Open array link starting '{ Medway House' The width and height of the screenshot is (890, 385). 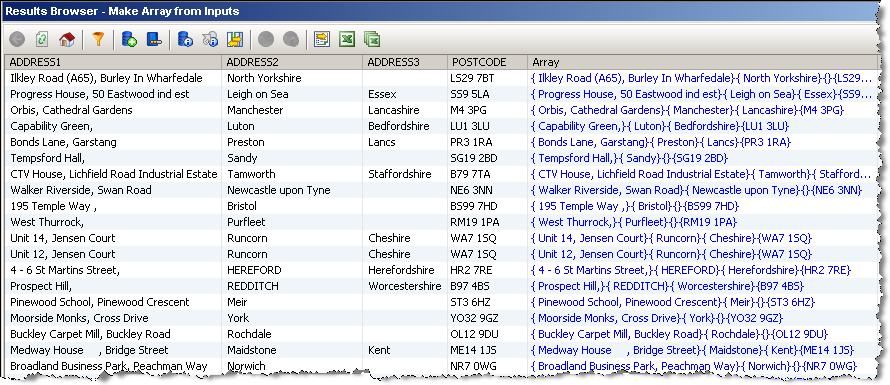pyautogui.click(x=692, y=350)
